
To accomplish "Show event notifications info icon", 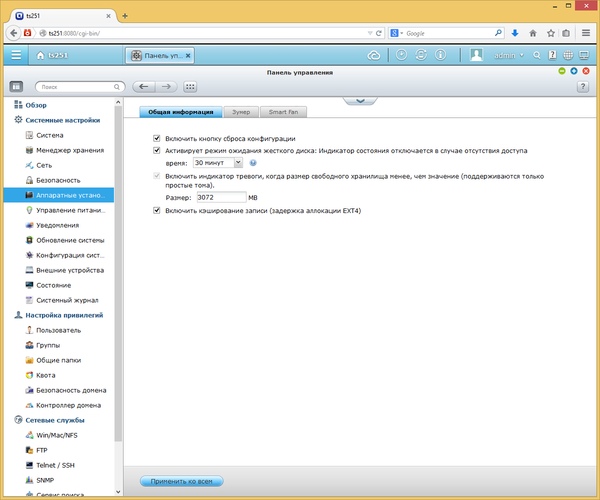I will click(440, 55).
